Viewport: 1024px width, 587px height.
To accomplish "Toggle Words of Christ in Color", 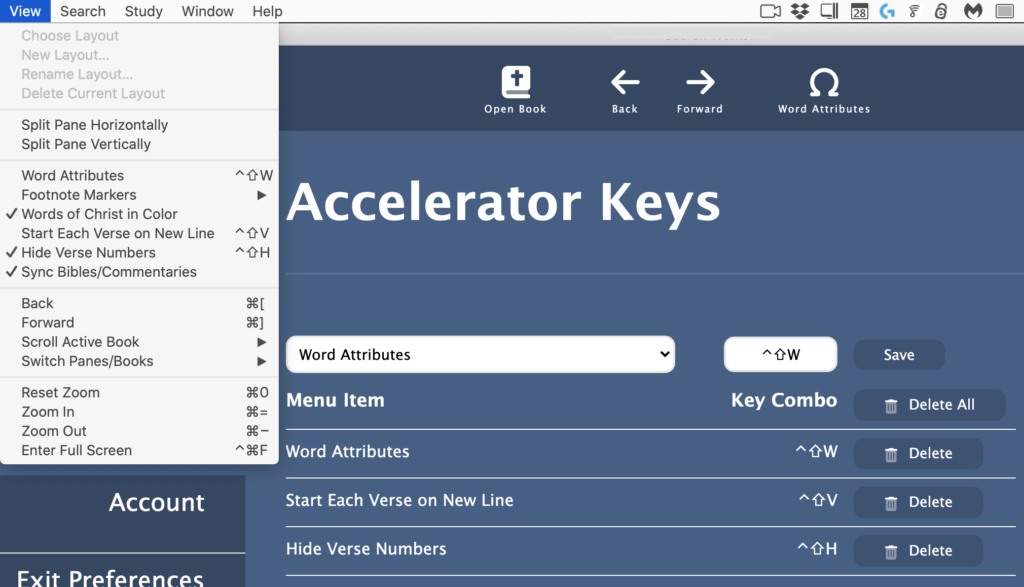I will 139,214.
